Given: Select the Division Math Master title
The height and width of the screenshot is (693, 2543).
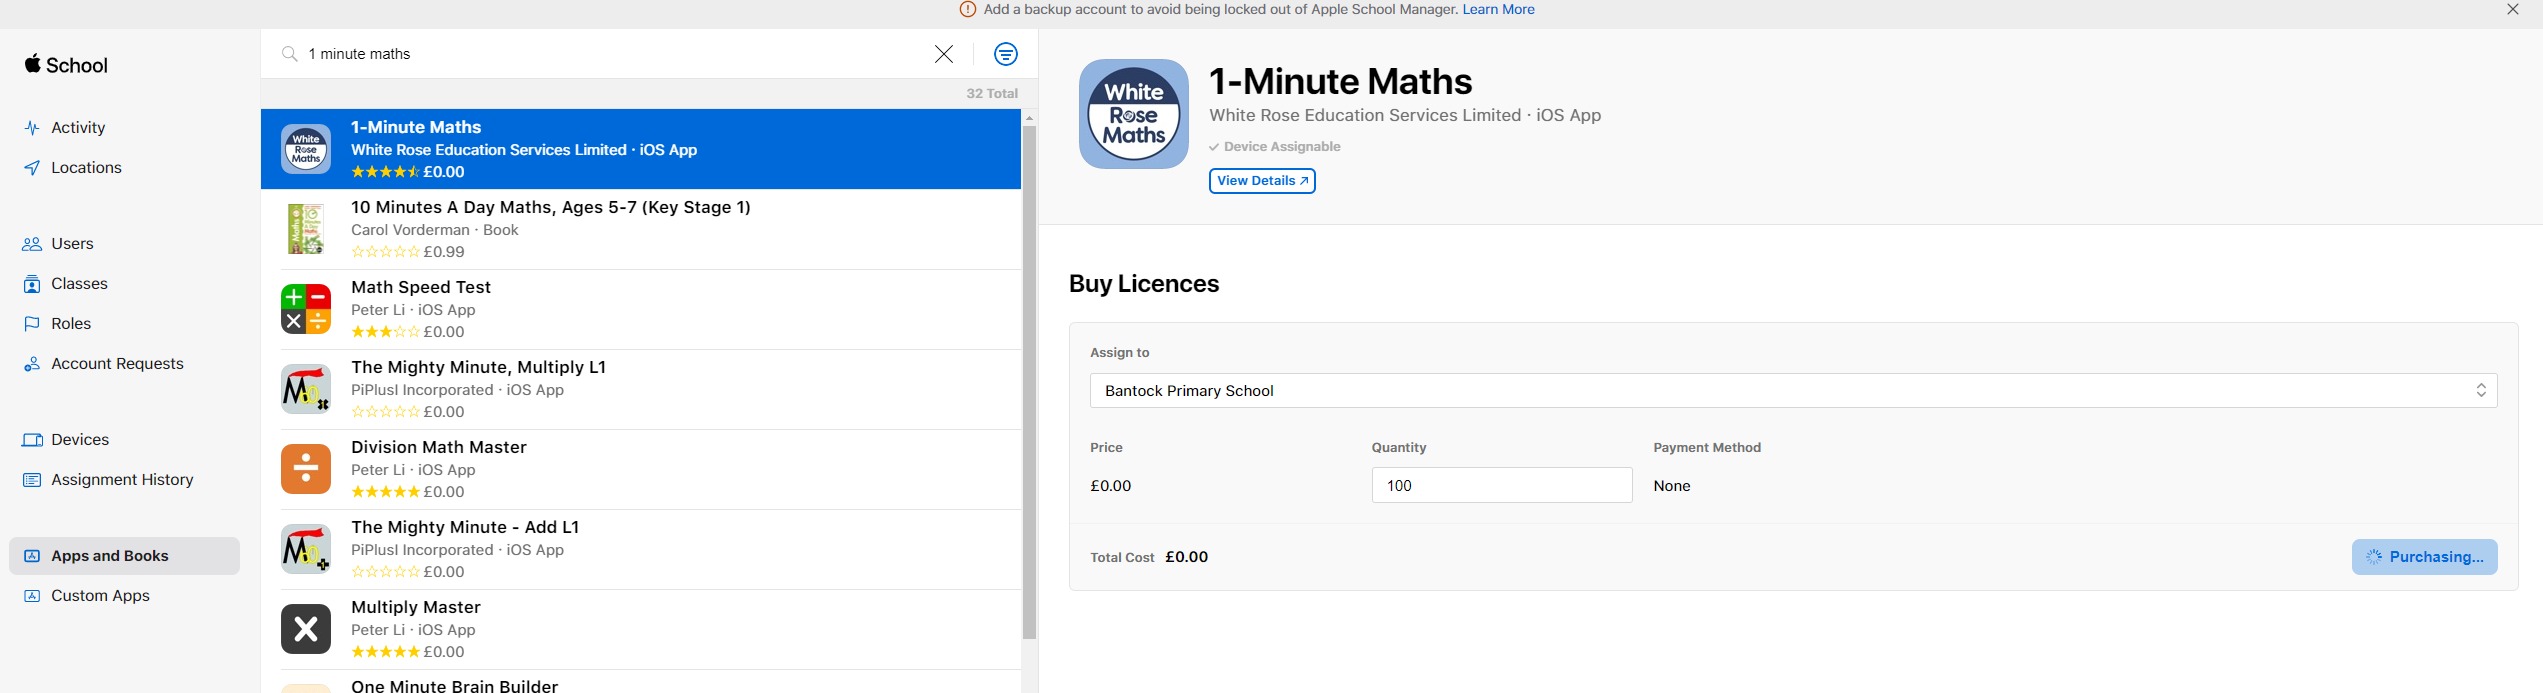Looking at the screenshot, I should (x=439, y=447).
